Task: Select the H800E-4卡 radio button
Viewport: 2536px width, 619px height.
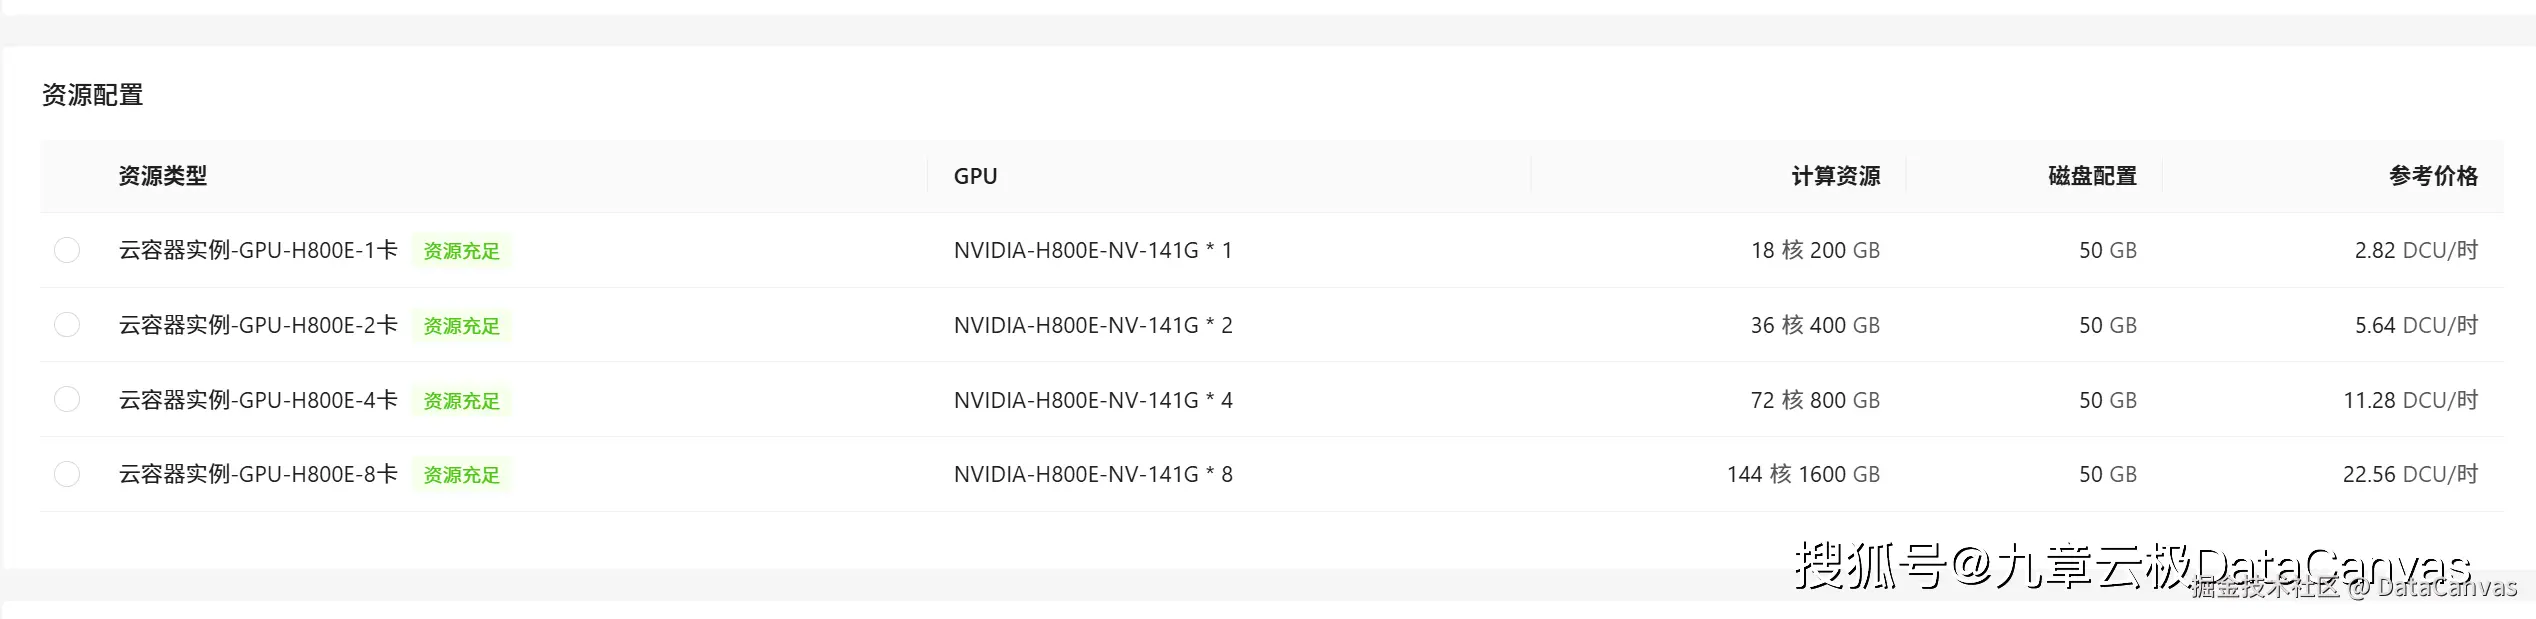Action: tap(67, 400)
